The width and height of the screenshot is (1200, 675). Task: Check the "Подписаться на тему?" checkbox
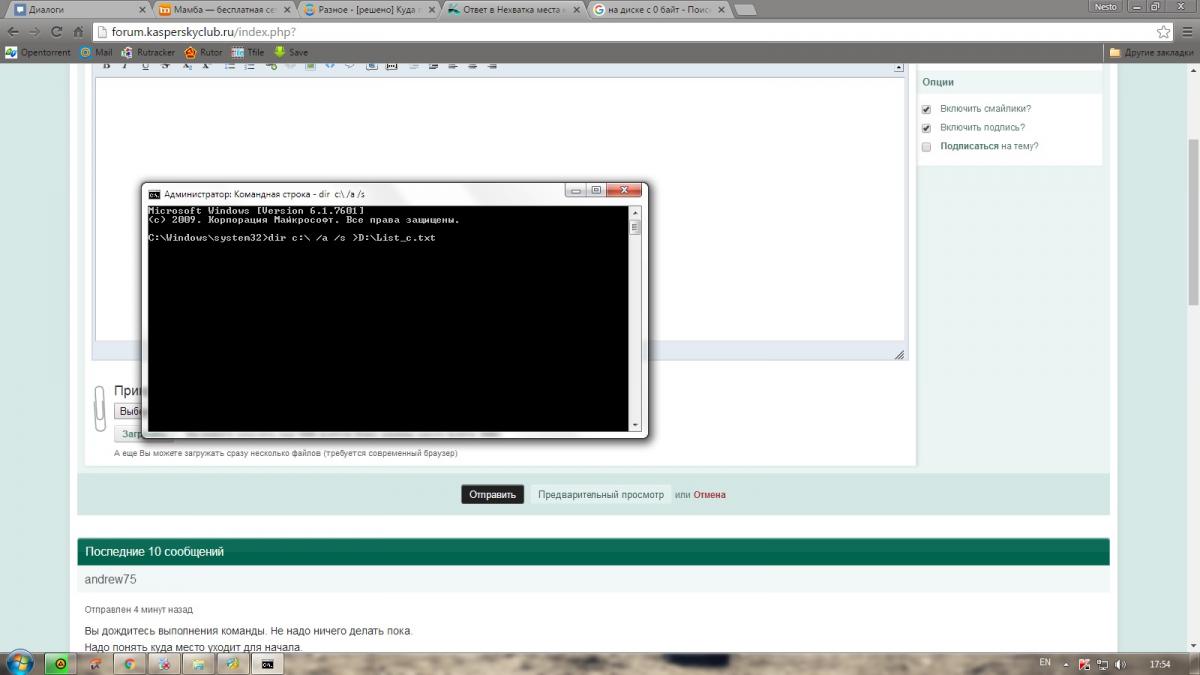click(926, 147)
